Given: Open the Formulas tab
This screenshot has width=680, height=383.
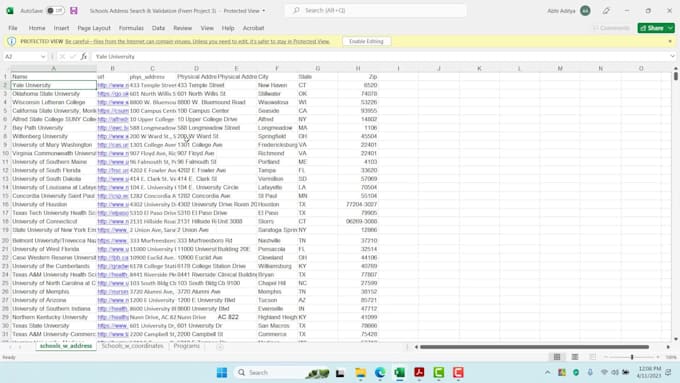Looking at the screenshot, I should click(131, 28).
